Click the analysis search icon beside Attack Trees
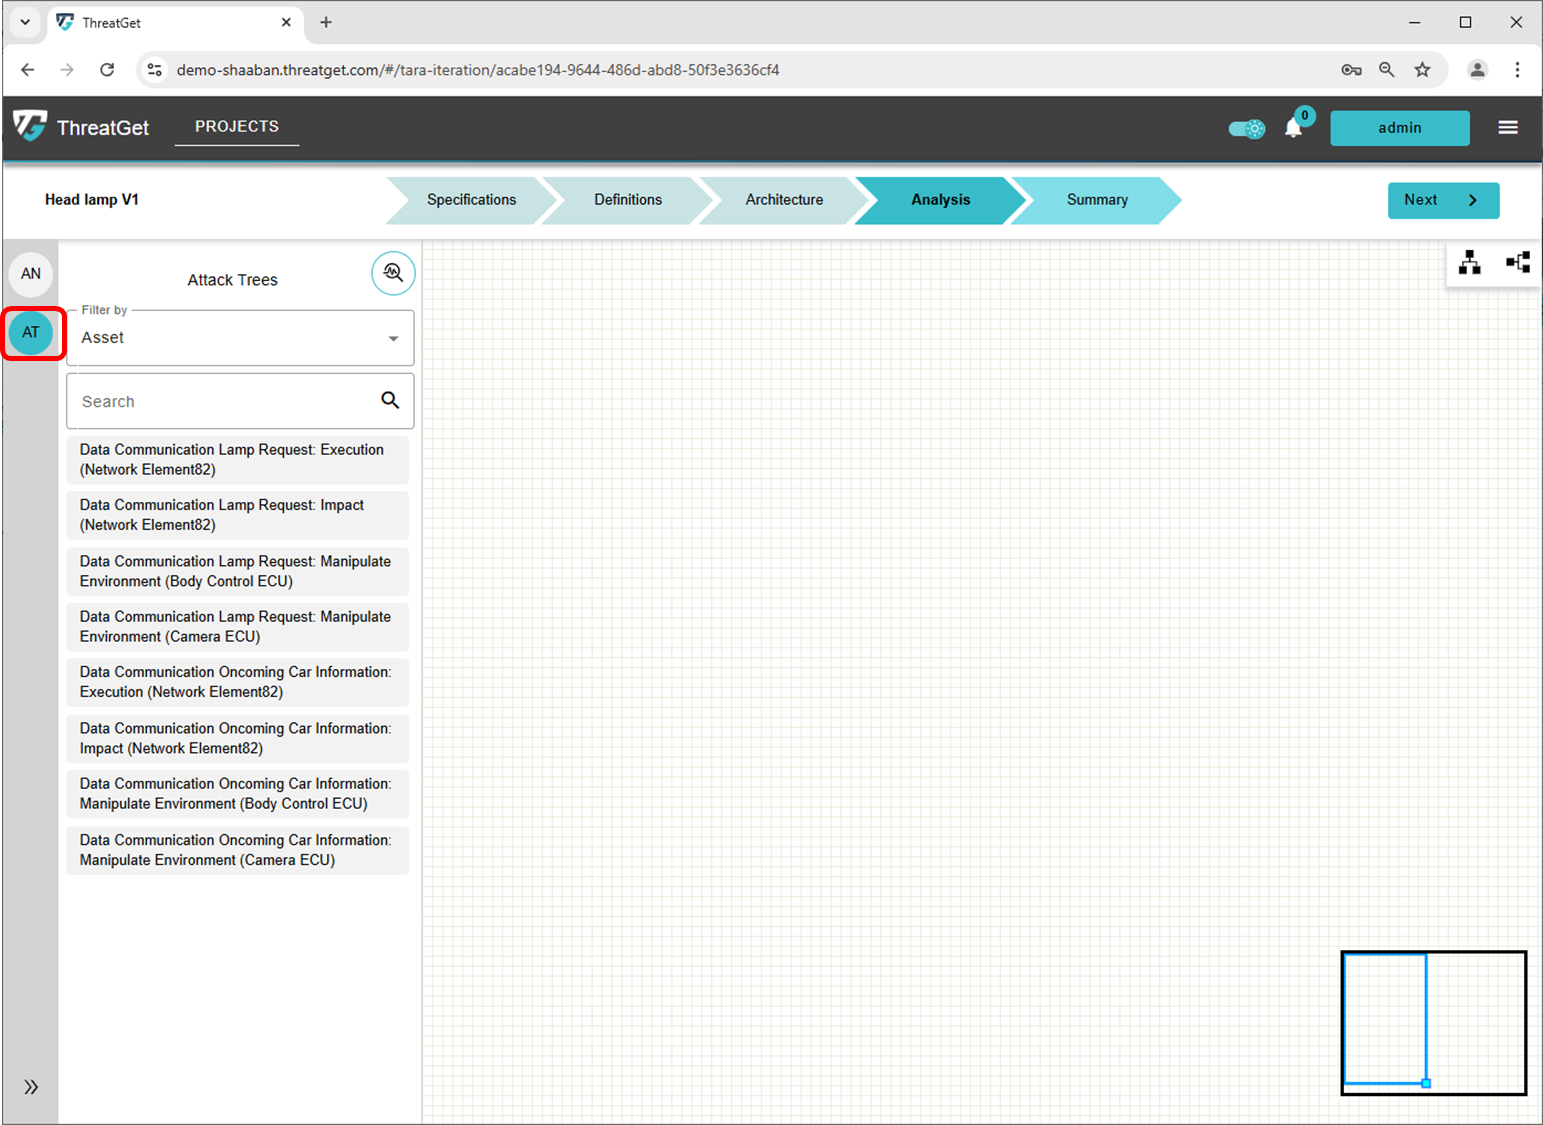Viewport: 1543px width, 1125px height. click(x=393, y=273)
